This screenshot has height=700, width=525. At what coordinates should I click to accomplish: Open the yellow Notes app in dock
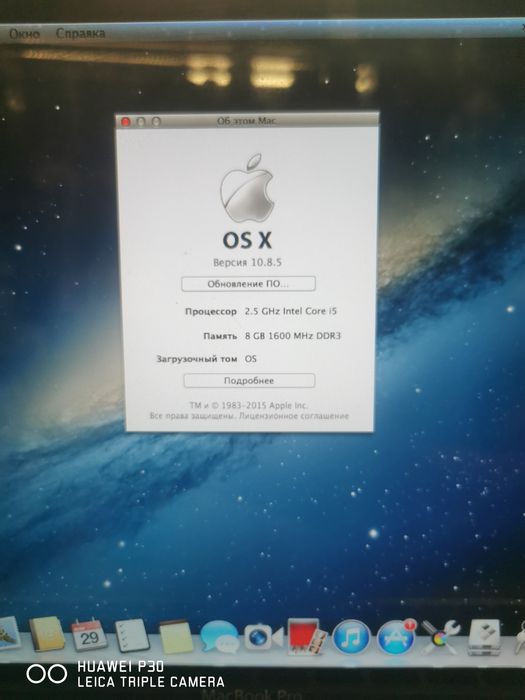click(176, 637)
